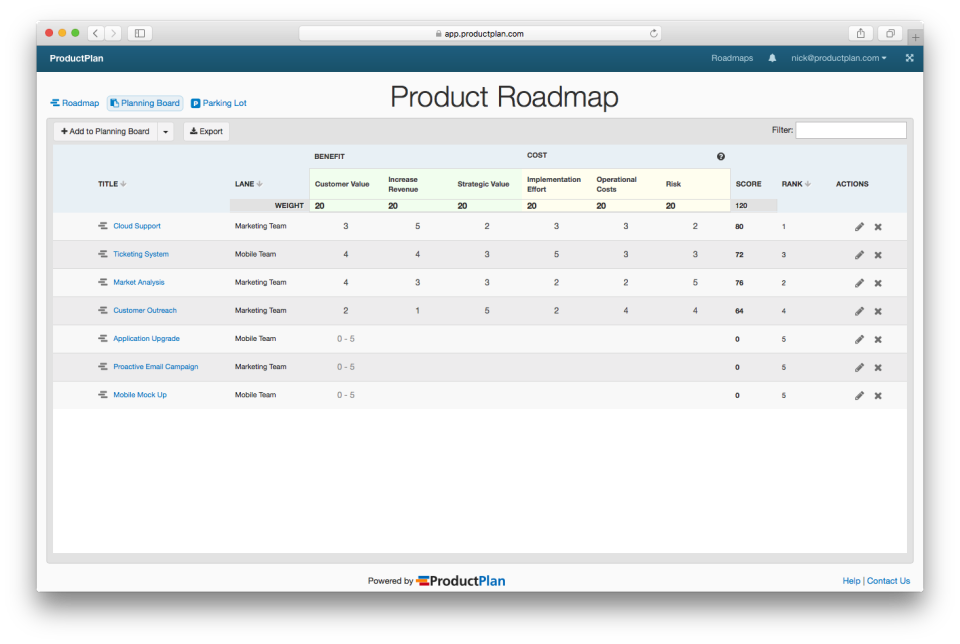
Task: Click the bar icon beside Mobile Mock Up
Action: coord(103,395)
